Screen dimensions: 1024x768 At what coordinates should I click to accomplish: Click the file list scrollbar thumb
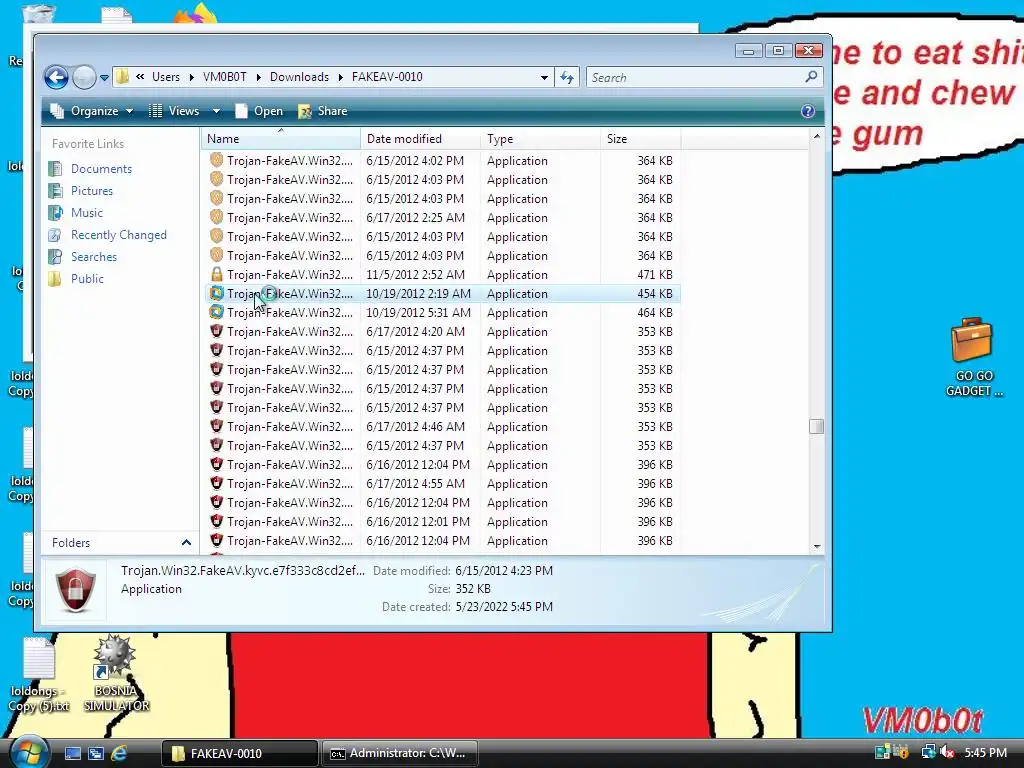tap(816, 426)
